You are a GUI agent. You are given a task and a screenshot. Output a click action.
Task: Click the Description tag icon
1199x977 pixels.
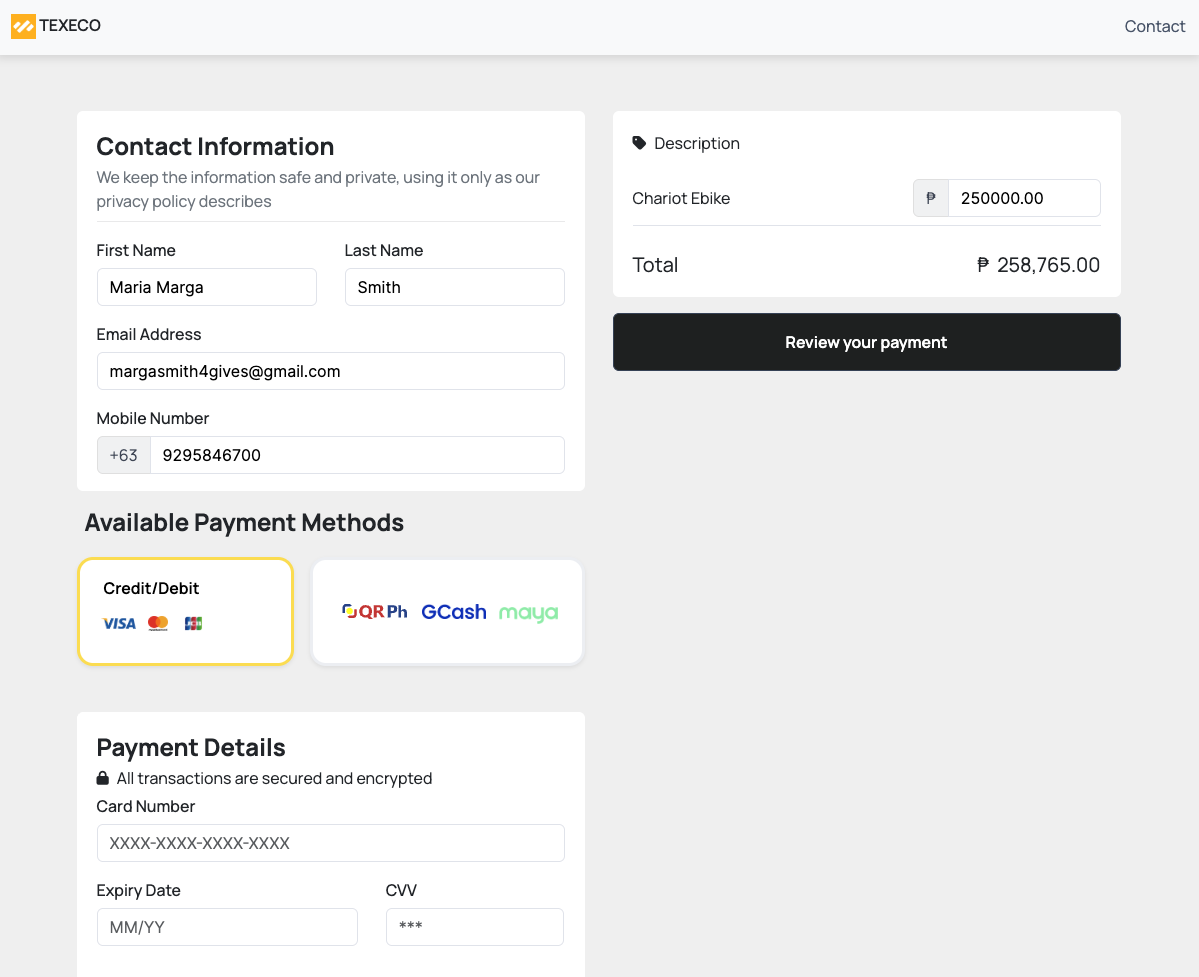[639, 143]
